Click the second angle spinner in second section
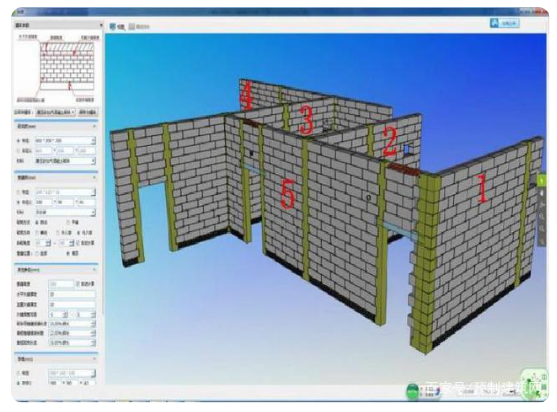This screenshot has width=557, height=412. pos(66,243)
